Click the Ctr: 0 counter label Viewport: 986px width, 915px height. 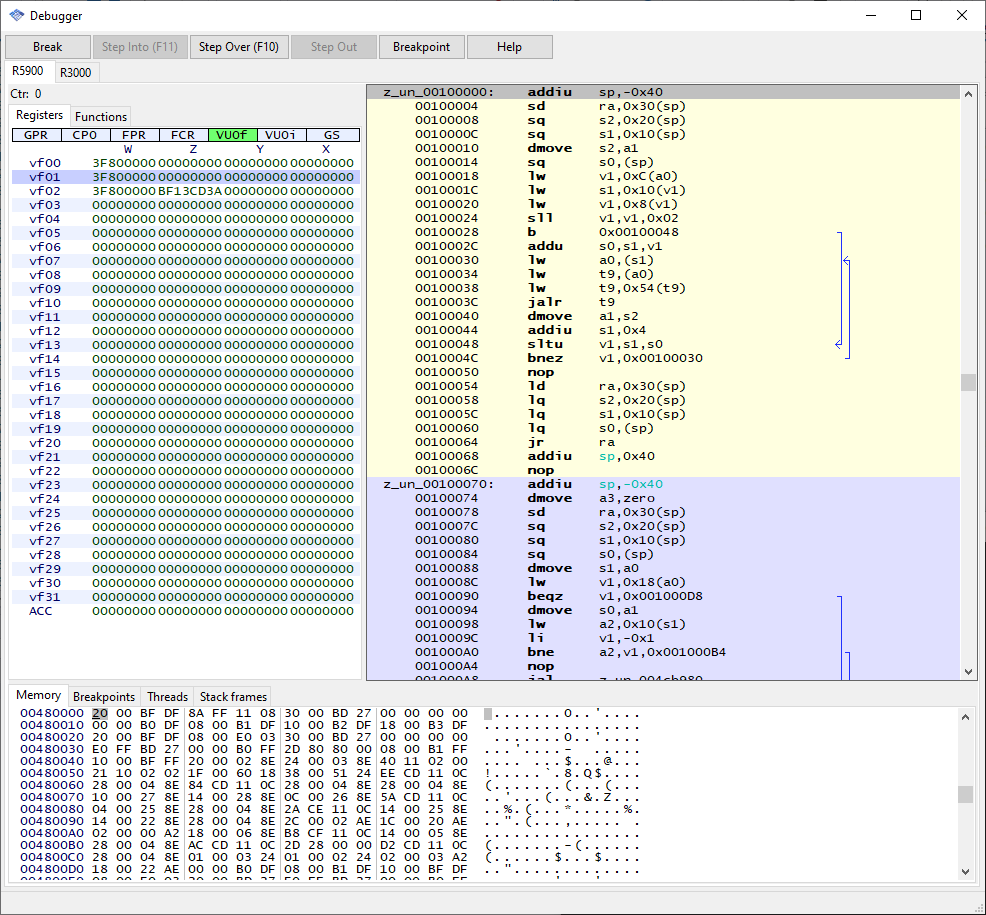click(x=26, y=94)
